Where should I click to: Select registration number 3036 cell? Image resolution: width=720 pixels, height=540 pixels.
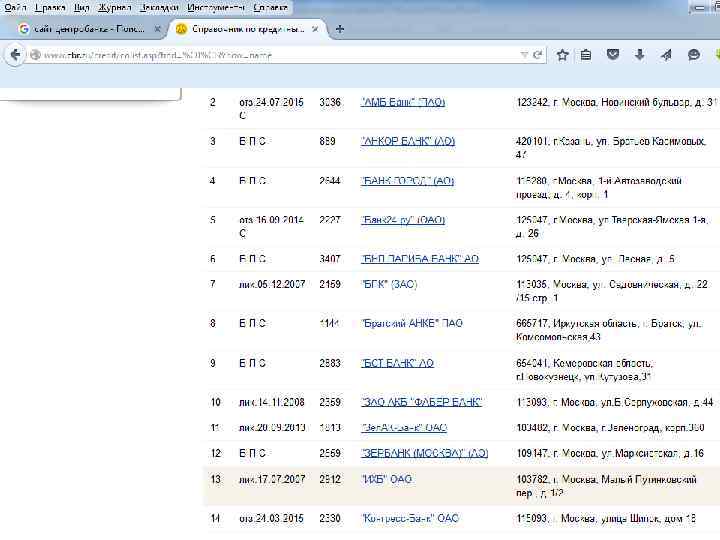click(330, 102)
